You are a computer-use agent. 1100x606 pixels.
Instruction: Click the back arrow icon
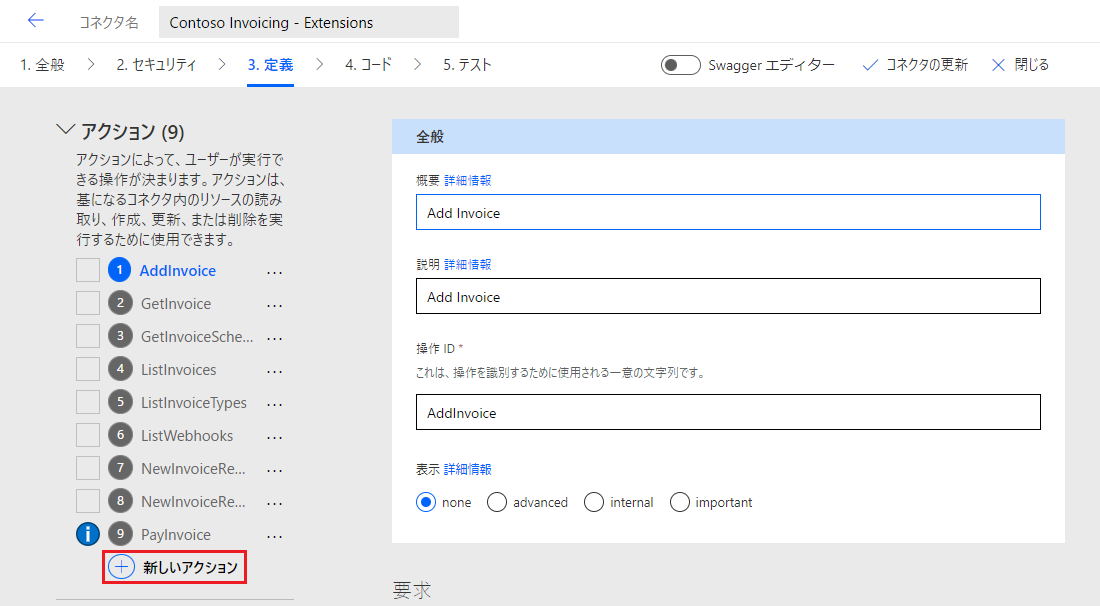tap(36, 21)
